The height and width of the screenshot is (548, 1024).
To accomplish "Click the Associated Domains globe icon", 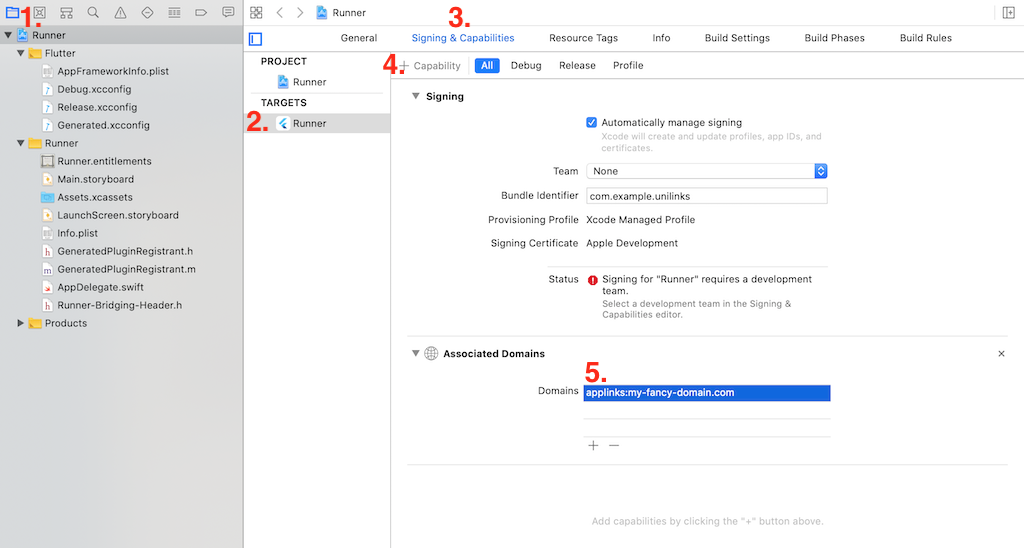I will coord(431,353).
